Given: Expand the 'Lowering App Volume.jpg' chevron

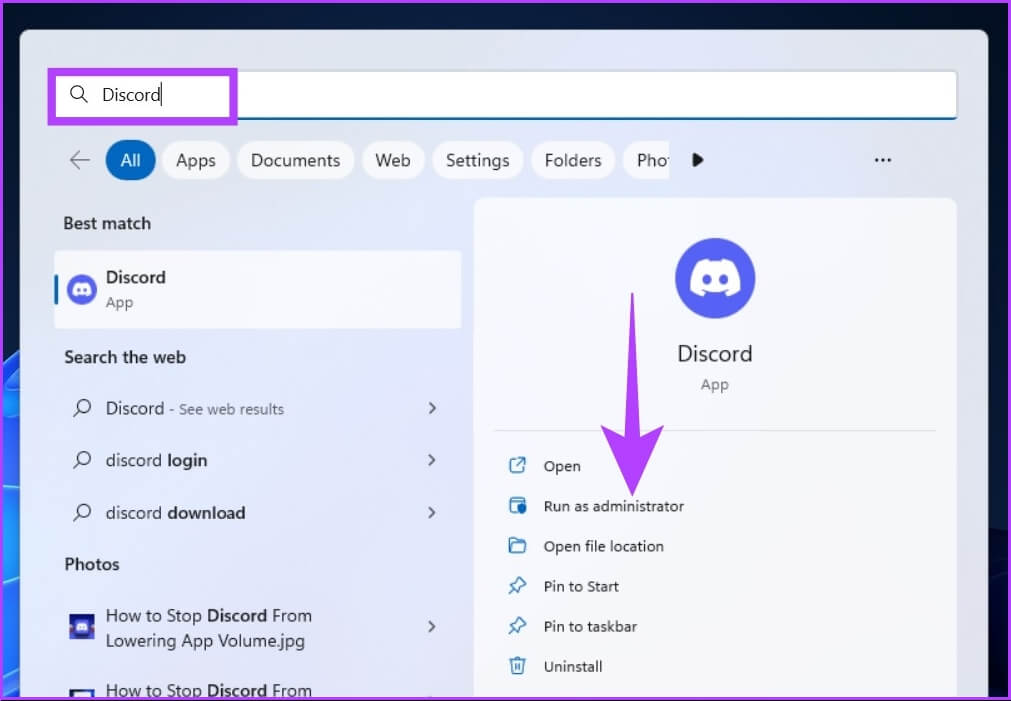Looking at the screenshot, I should click(x=432, y=627).
